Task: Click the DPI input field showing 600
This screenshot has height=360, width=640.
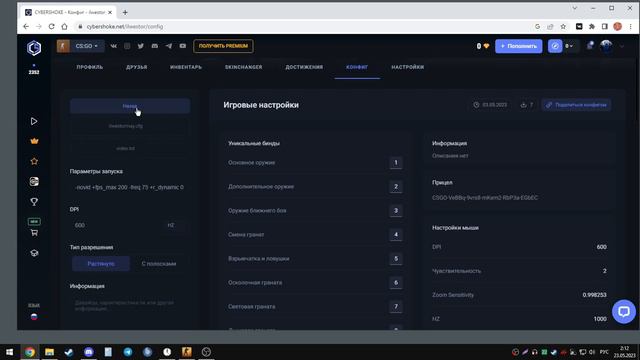Action: (116, 225)
